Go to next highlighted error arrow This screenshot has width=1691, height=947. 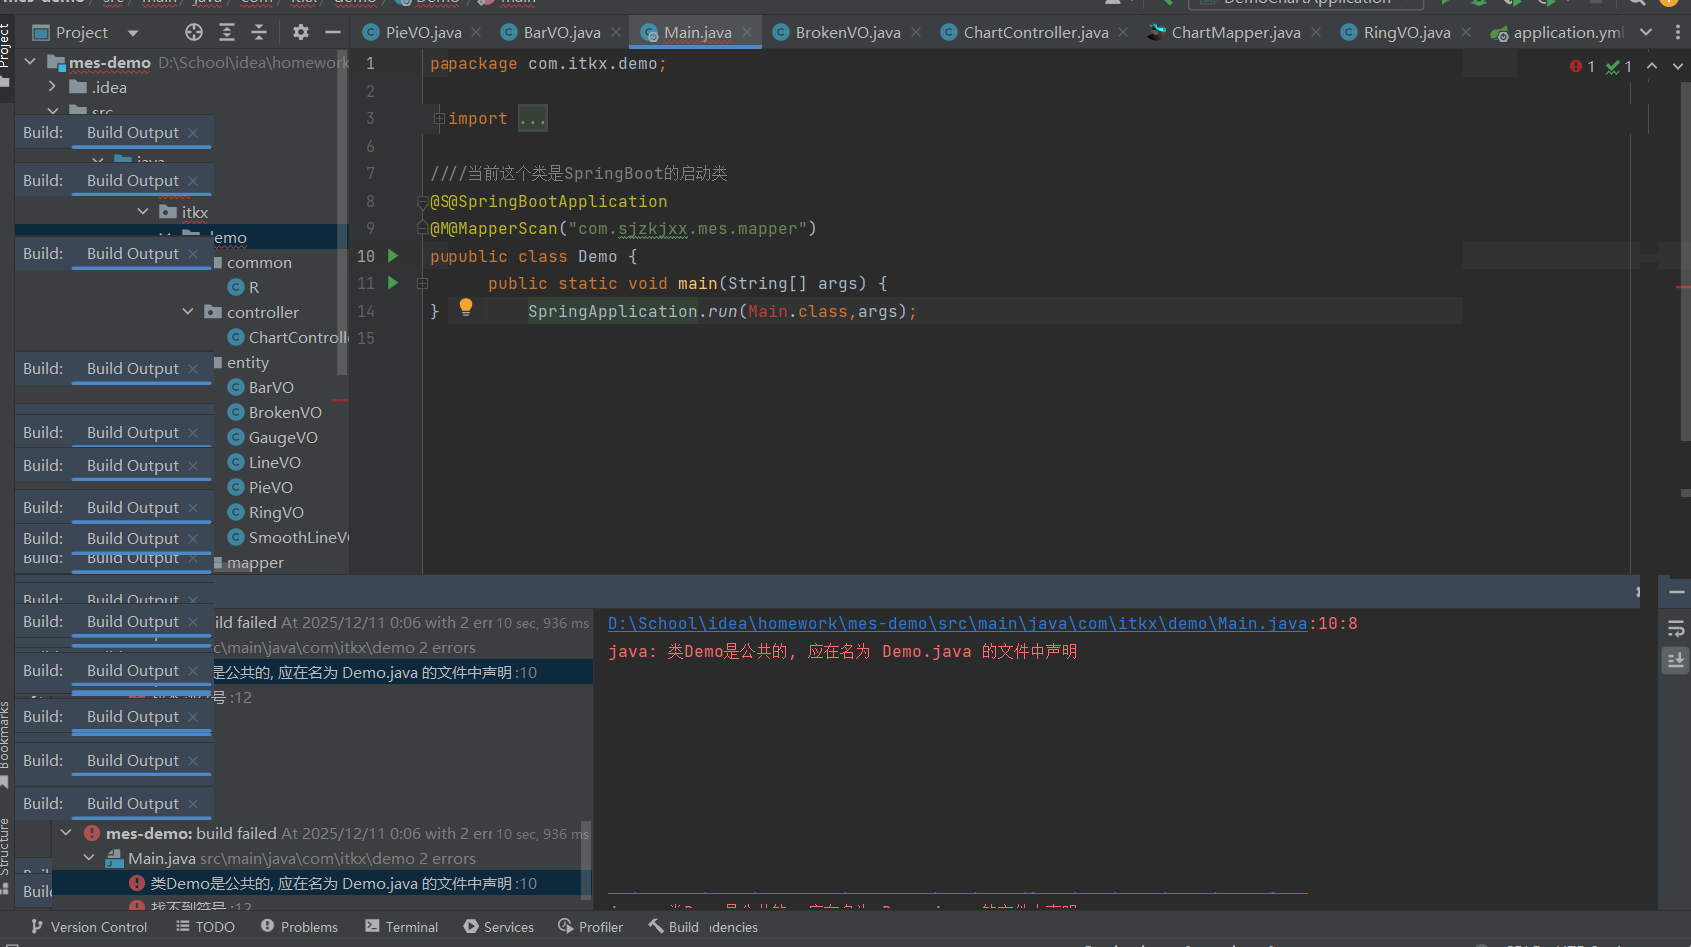coord(1678,66)
